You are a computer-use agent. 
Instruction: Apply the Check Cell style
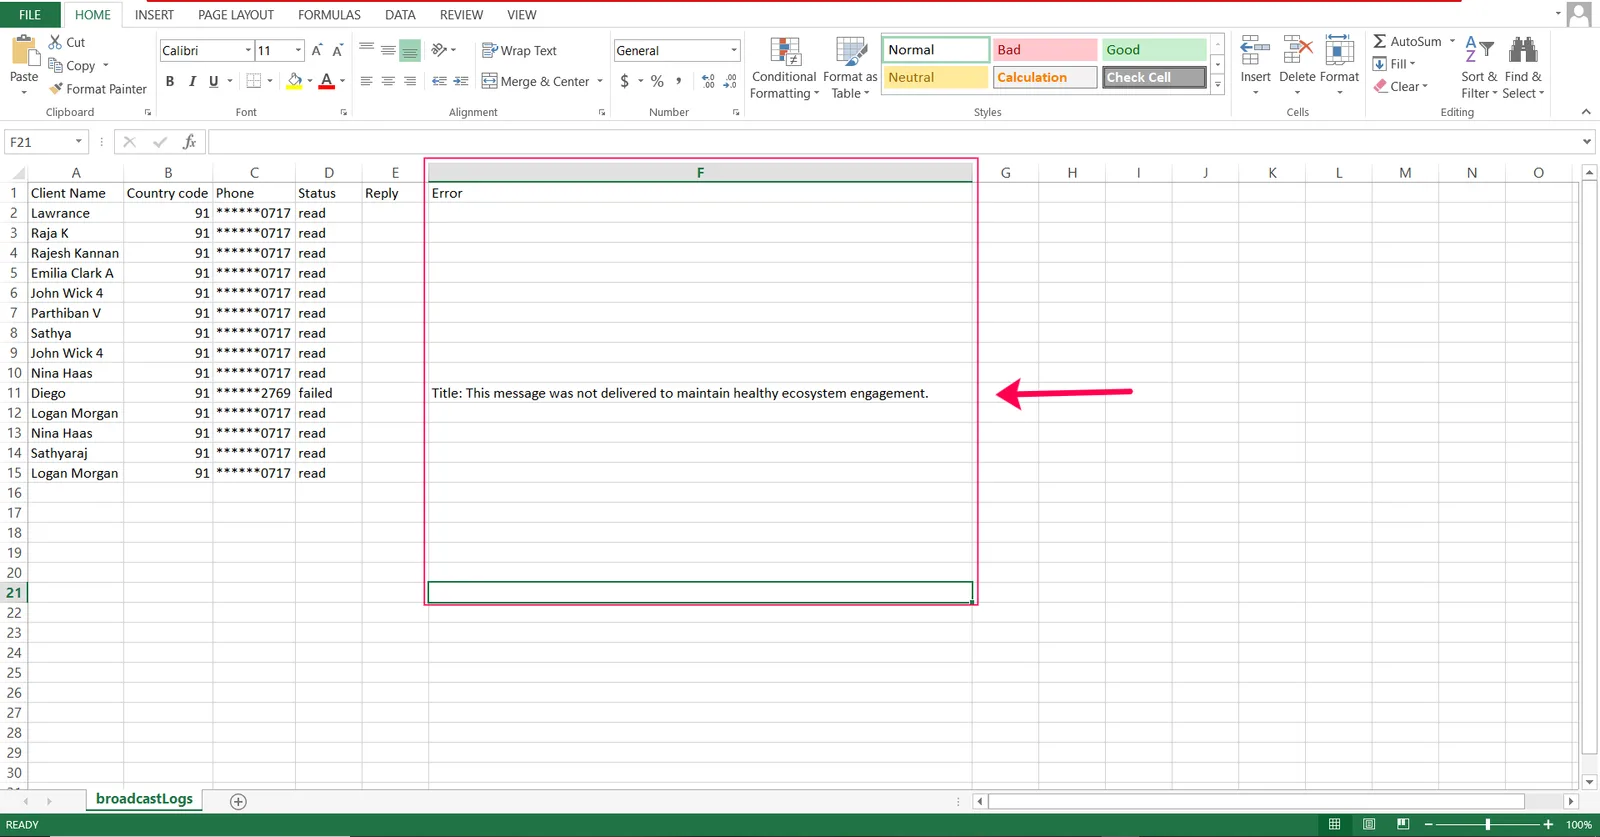pos(1154,77)
